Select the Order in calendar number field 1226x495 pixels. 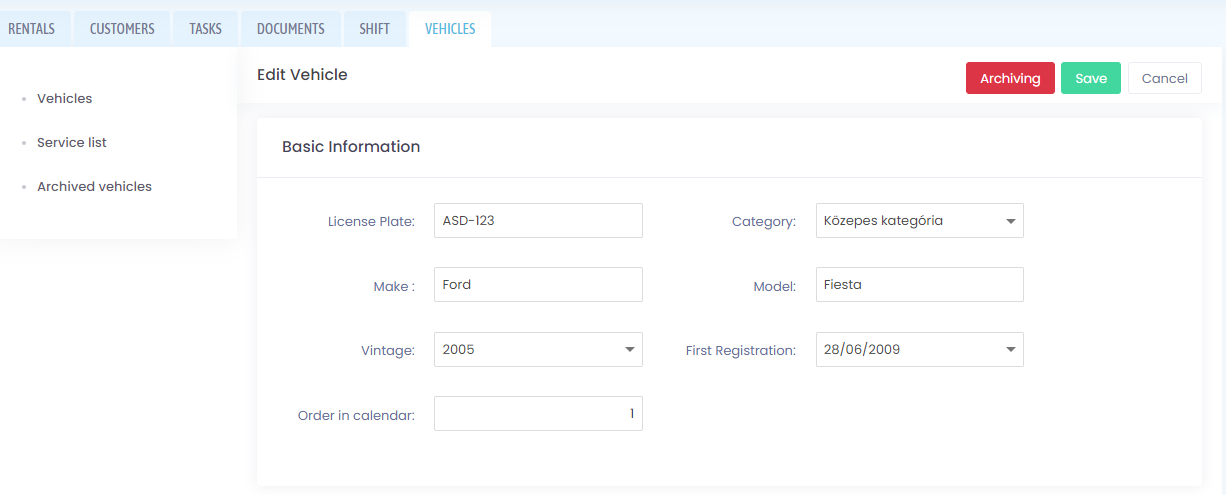pos(538,414)
